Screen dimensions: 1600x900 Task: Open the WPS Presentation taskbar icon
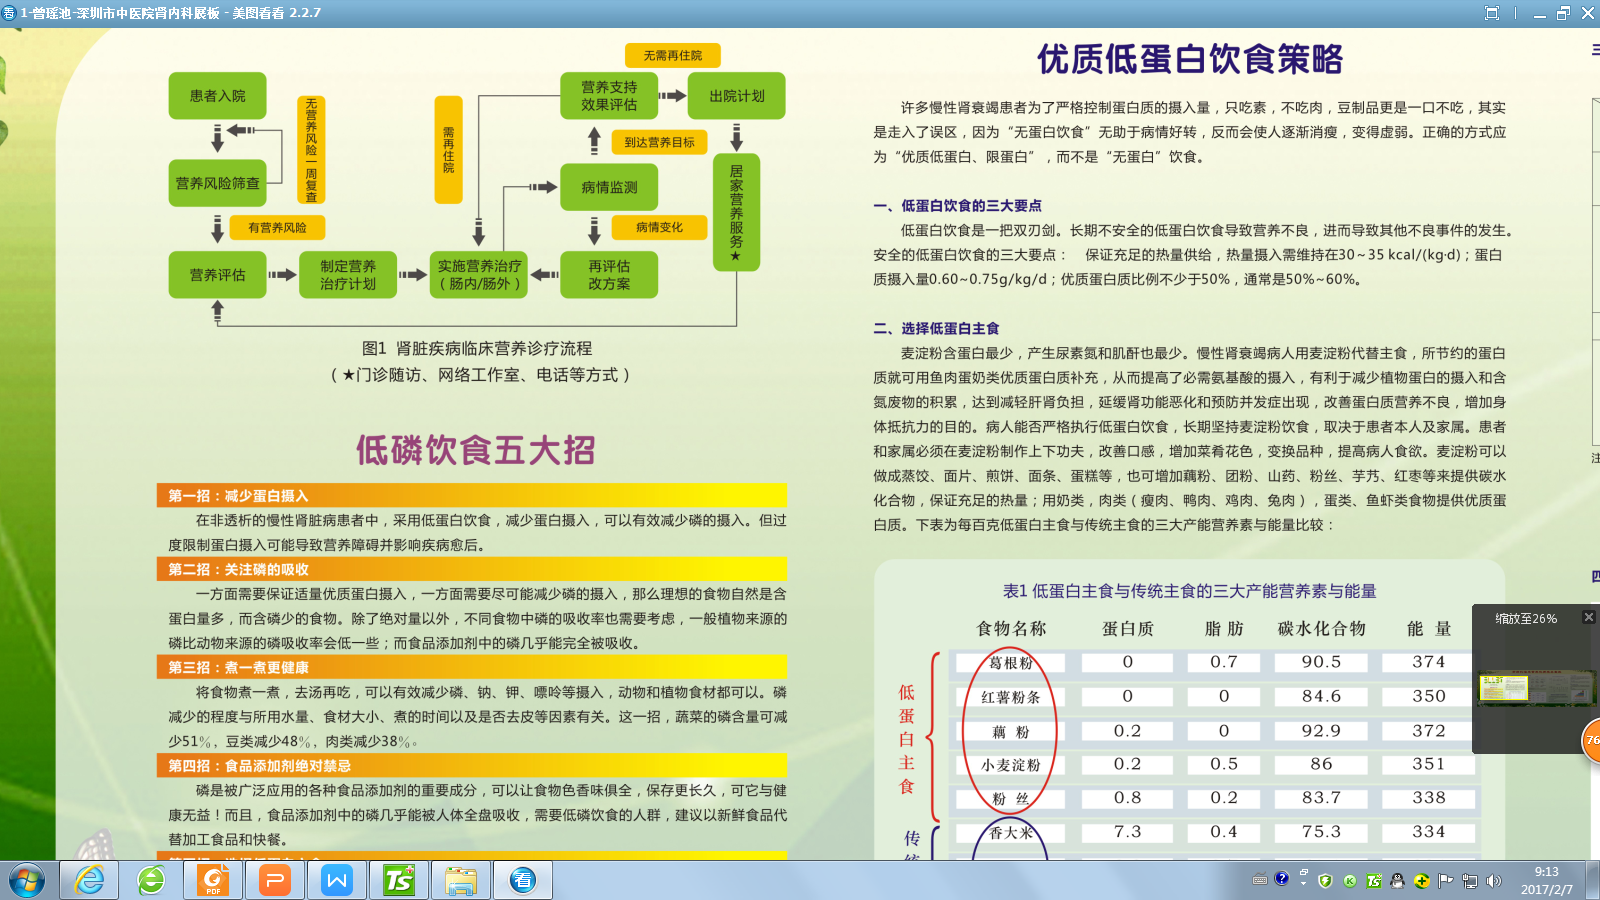click(275, 881)
